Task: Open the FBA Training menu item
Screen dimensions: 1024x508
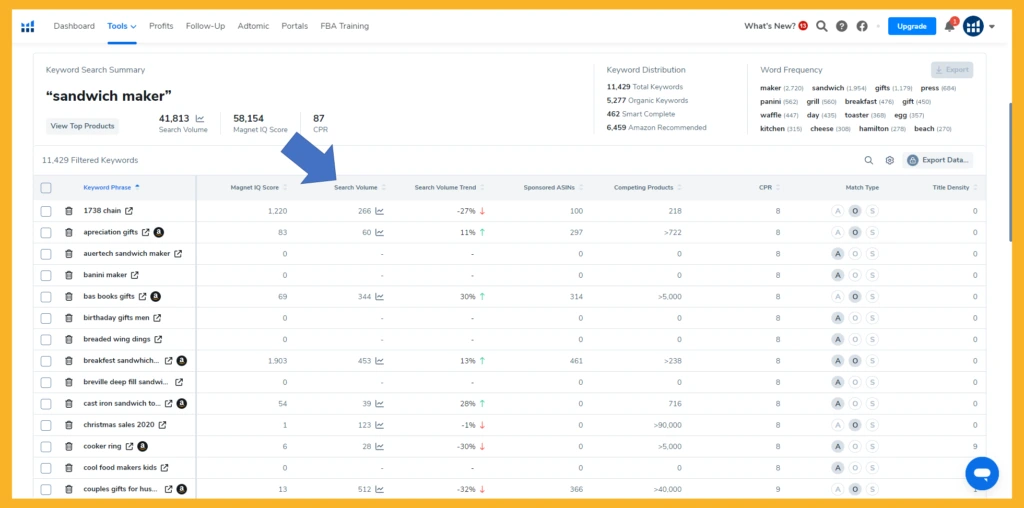Action: [x=344, y=26]
